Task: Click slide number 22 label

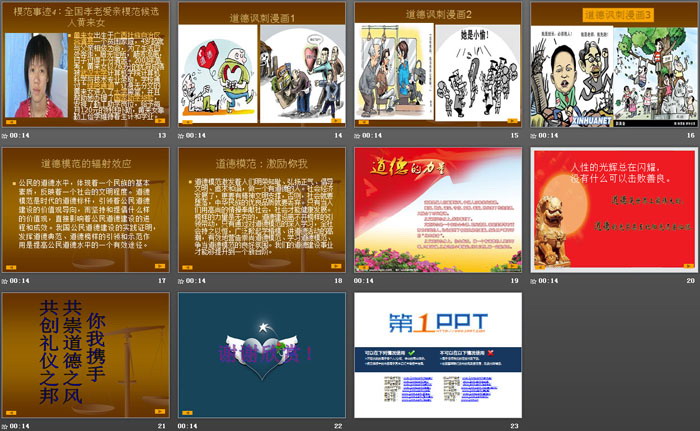Action: coord(338,426)
